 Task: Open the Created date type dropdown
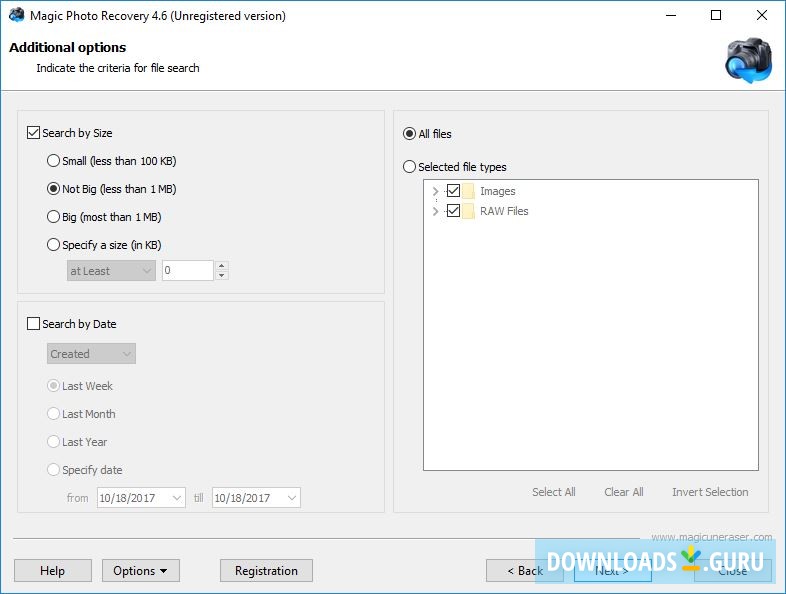coord(91,354)
